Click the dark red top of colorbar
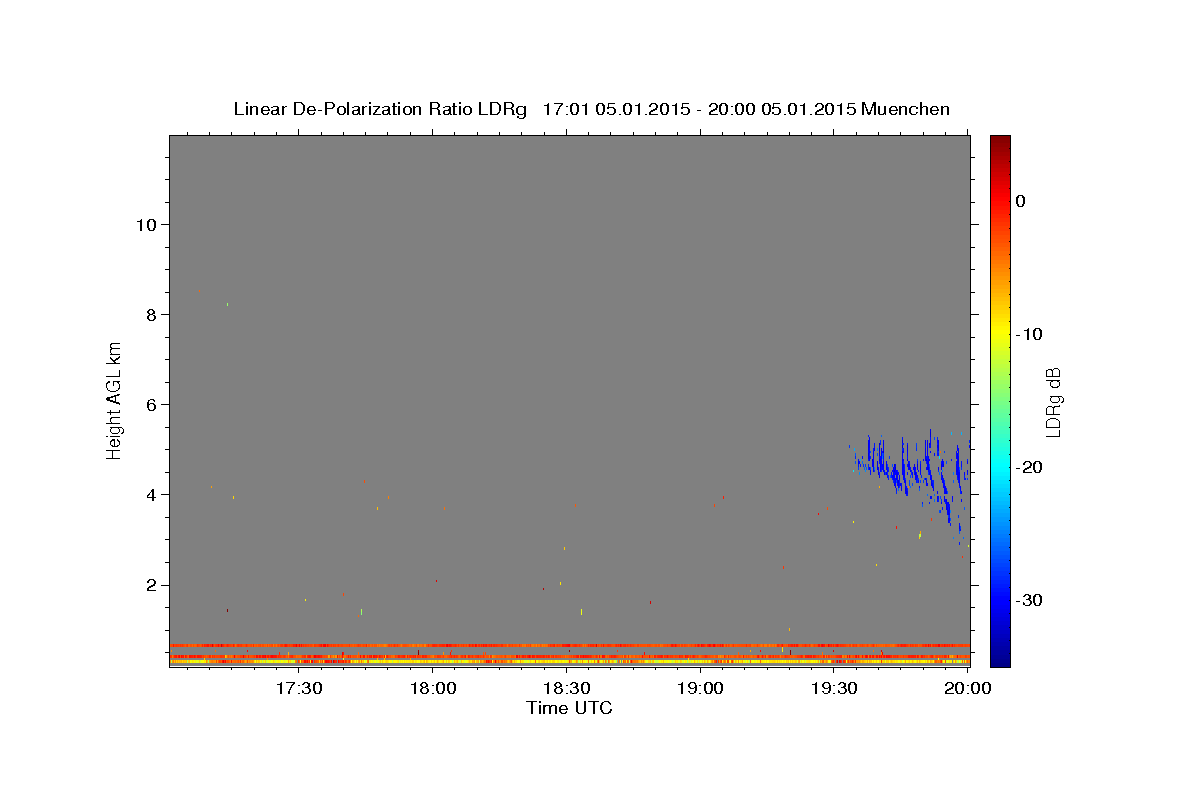This screenshot has height=800, width=1200. point(1000,145)
